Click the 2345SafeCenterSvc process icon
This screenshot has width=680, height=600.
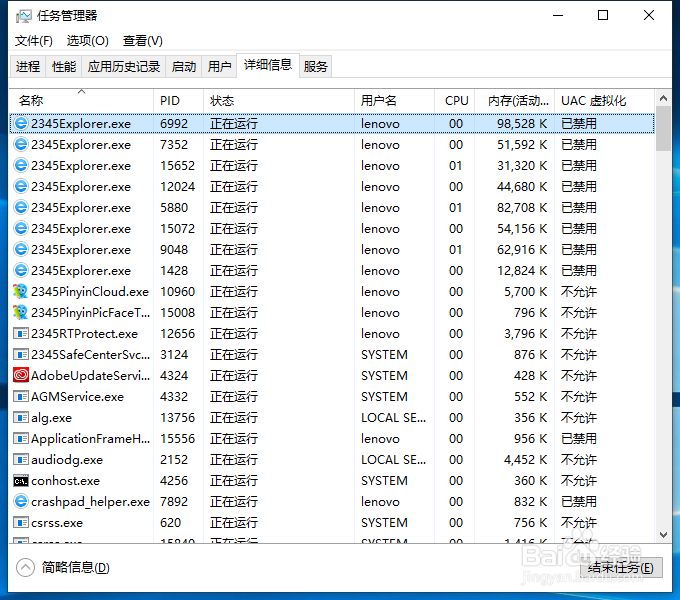click(21, 355)
